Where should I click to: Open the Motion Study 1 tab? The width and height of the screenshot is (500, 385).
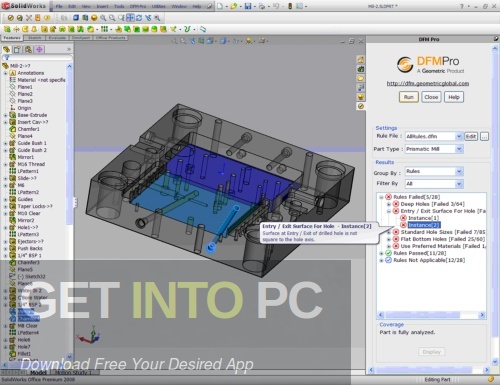click(x=72, y=372)
